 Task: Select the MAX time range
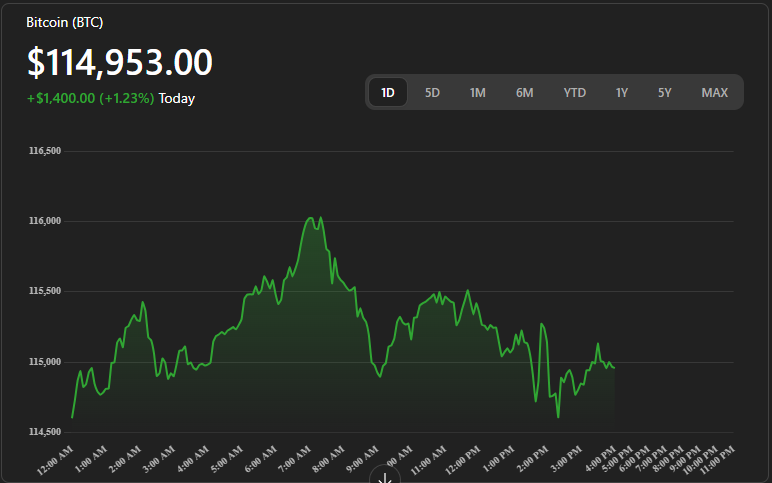point(714,93)
